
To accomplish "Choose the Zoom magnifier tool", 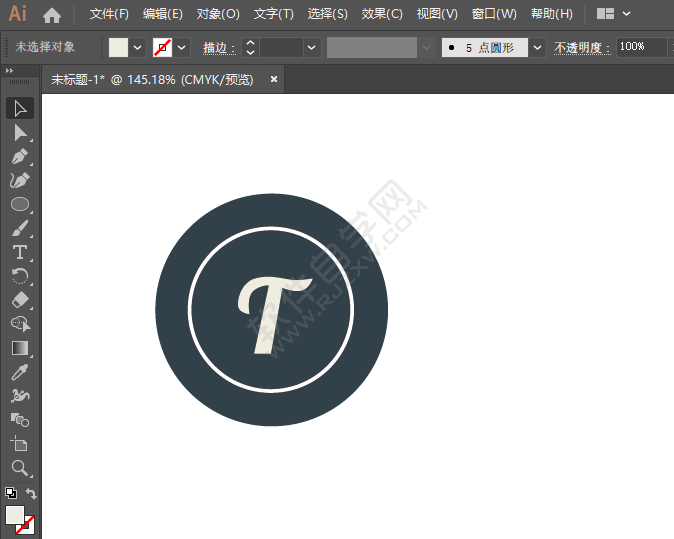I will click(x=19, y=467).
